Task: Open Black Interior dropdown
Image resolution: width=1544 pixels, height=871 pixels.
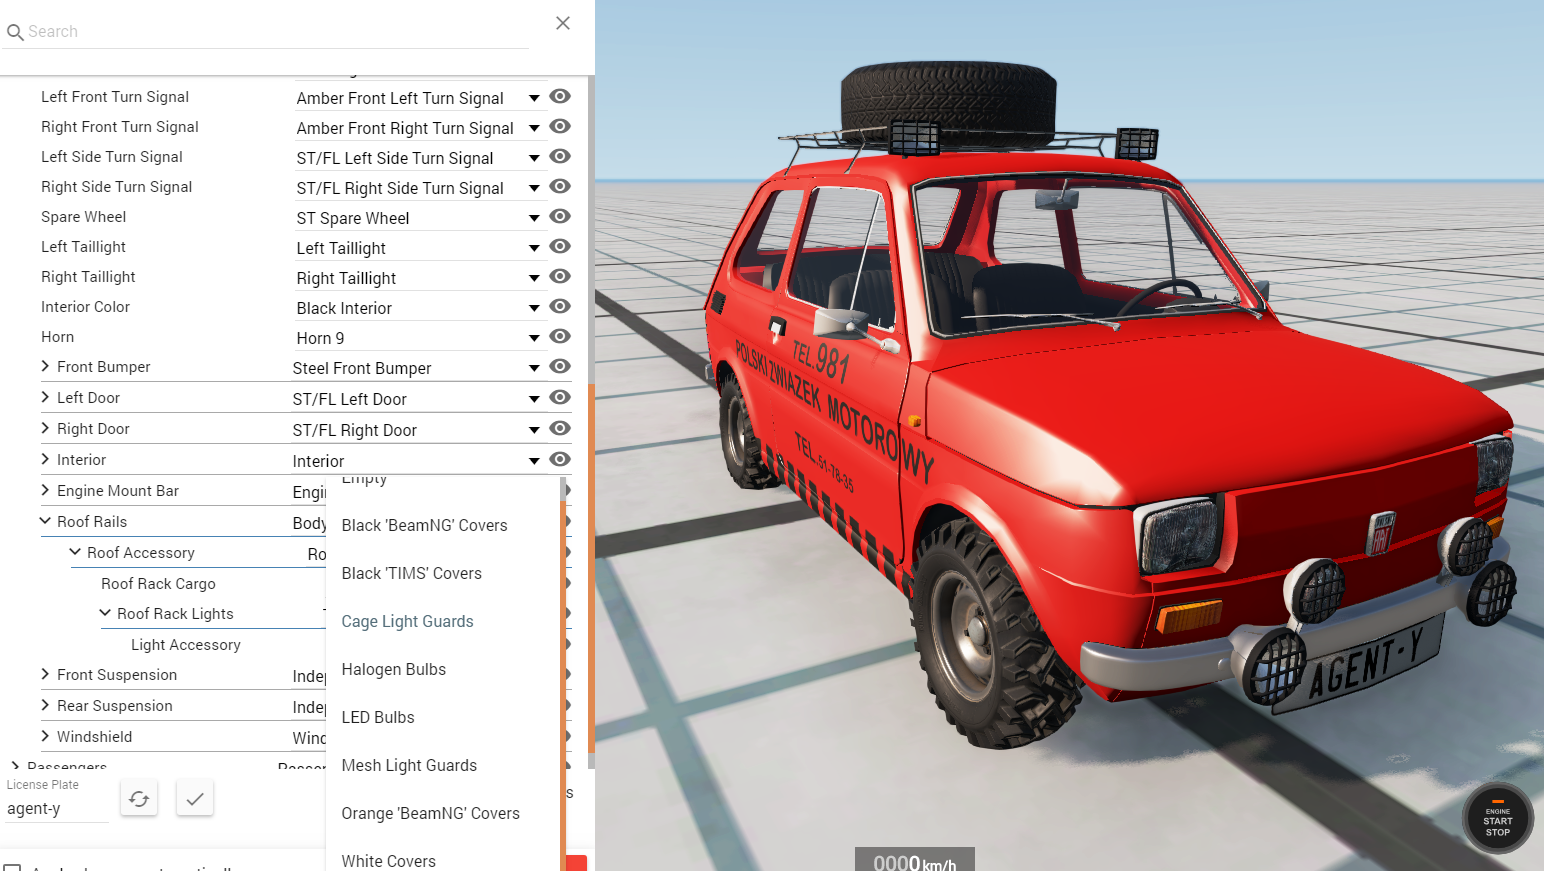Action: pos(419,308)
